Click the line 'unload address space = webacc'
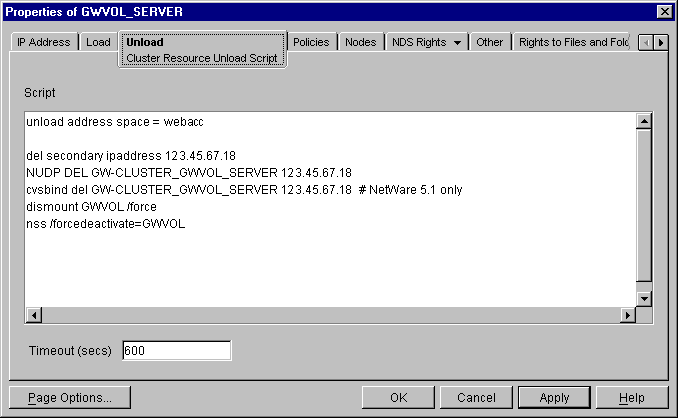 (115, 122)
